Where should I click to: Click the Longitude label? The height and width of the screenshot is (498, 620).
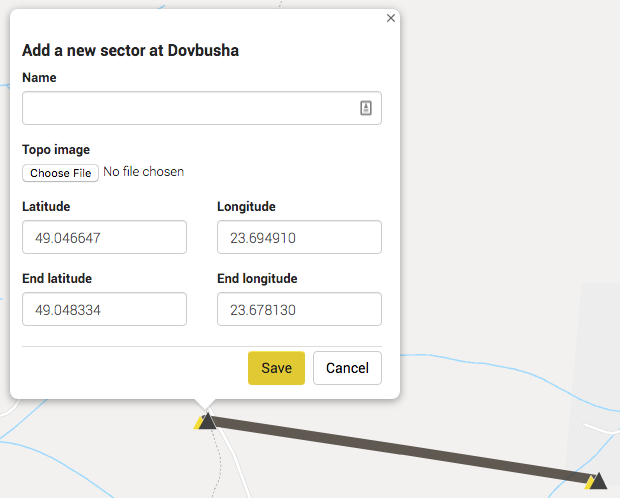[246, 207]
